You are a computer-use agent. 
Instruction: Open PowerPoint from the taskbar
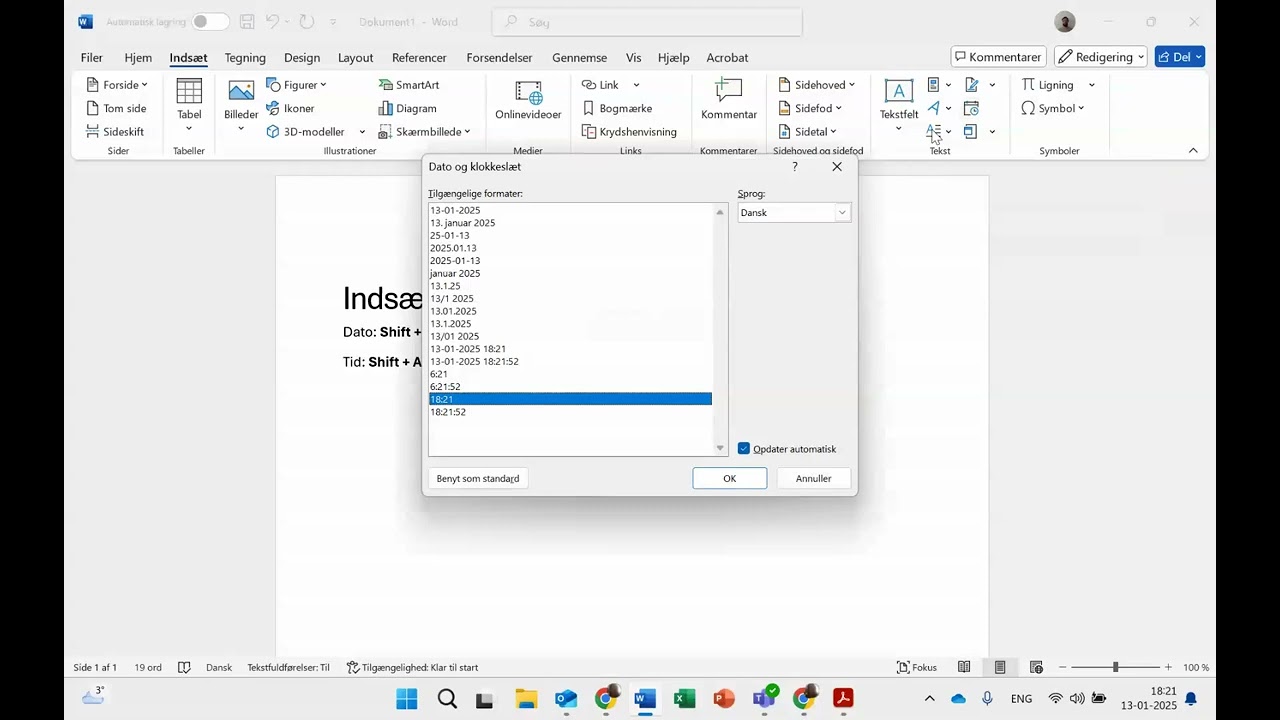(x=724, y=698)
